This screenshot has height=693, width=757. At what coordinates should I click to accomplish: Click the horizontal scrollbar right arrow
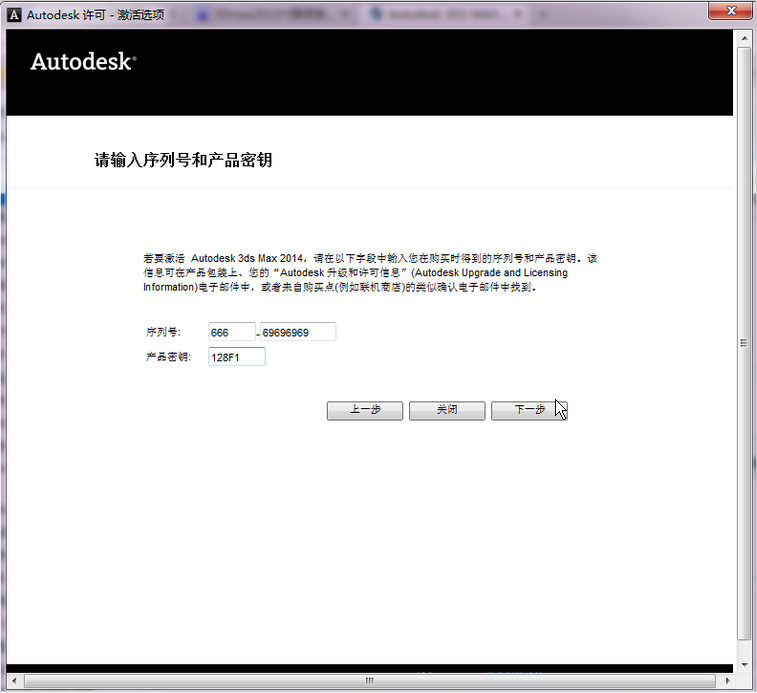728,681
